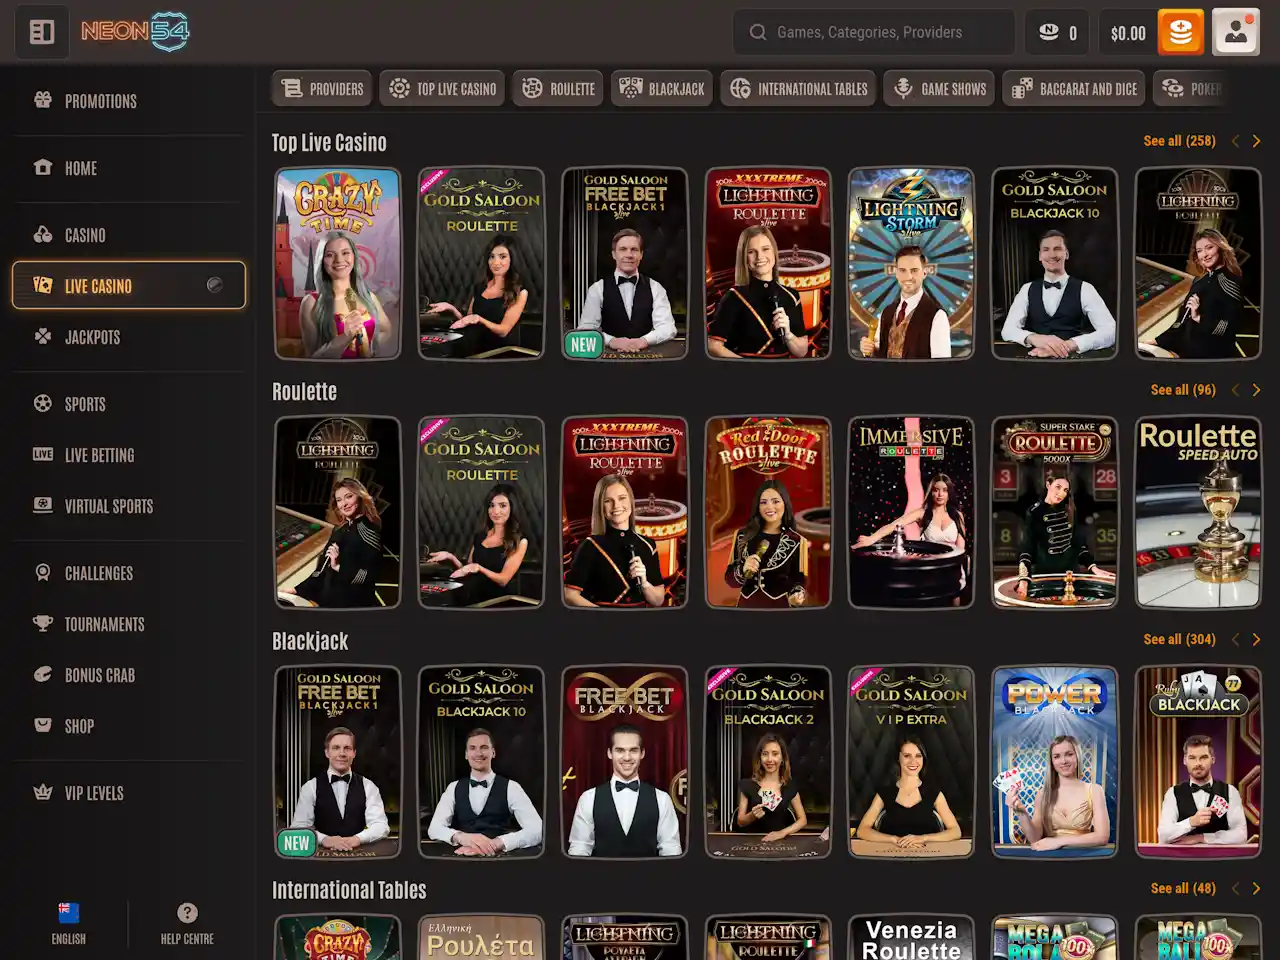Click the VIP Levels crown icon

[x=43, y=793]
